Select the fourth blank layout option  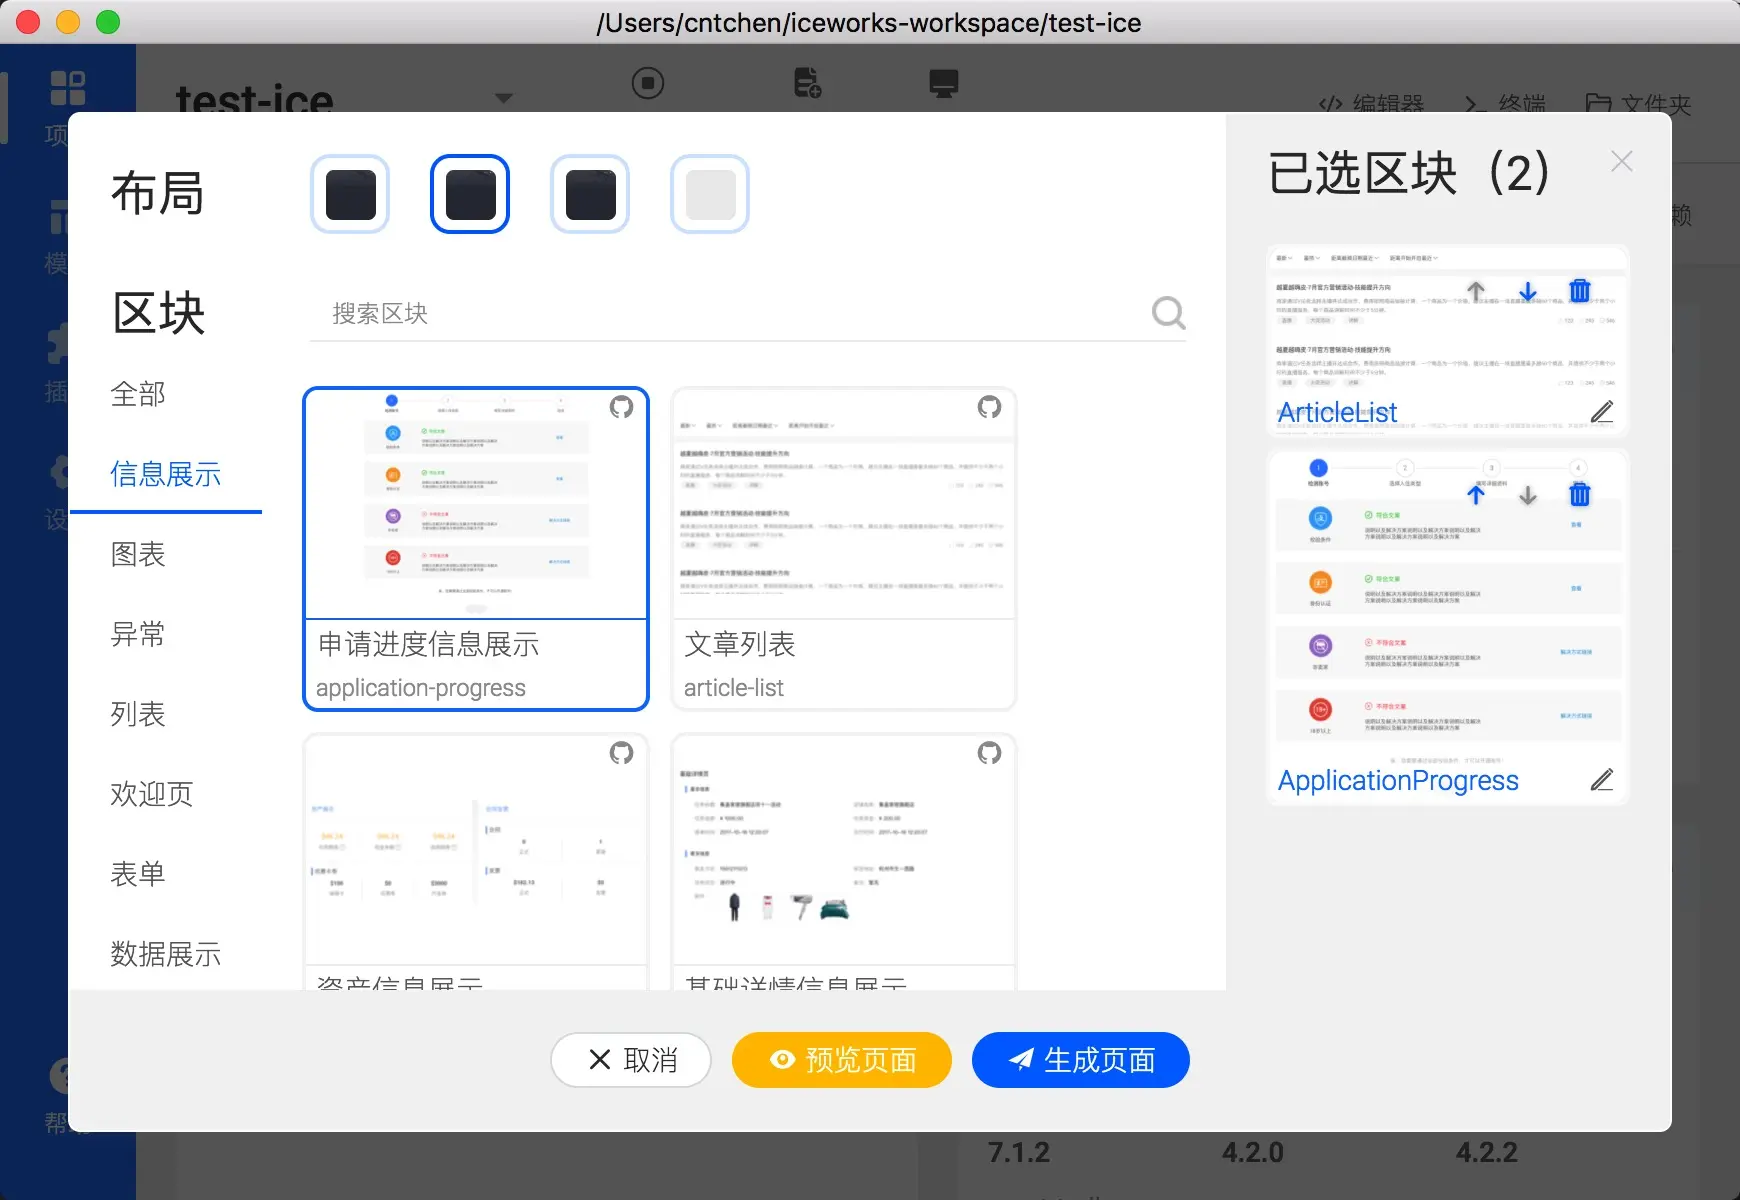[x=710, y=194]
